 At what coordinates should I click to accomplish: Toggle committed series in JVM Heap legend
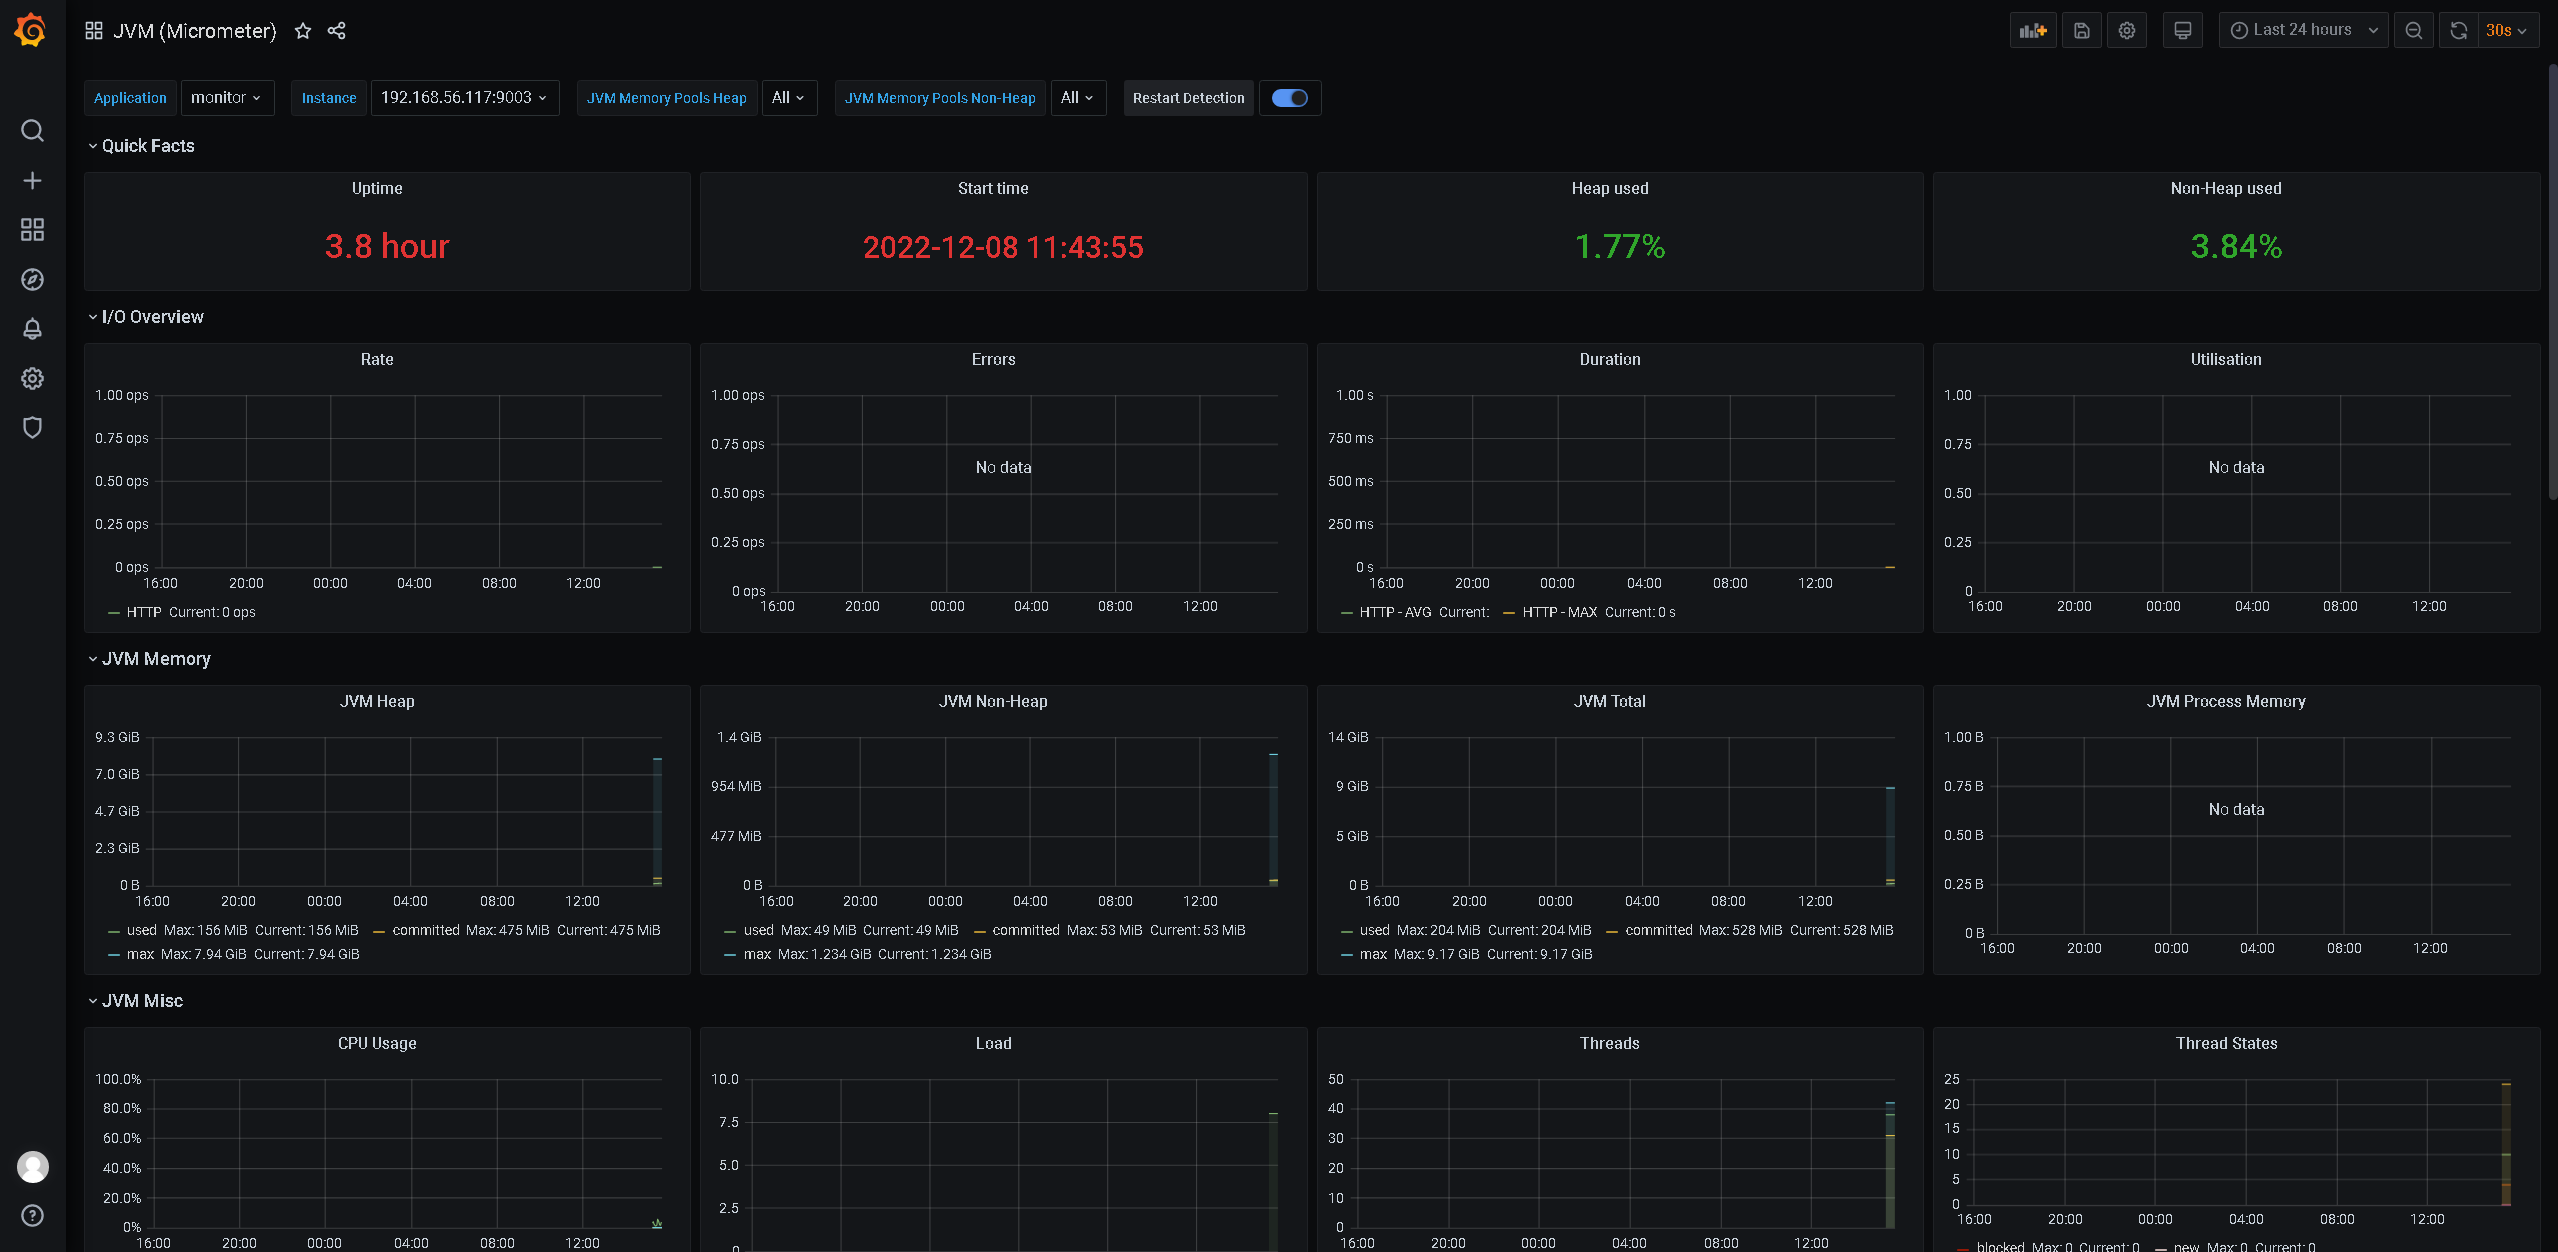(425, 931)
